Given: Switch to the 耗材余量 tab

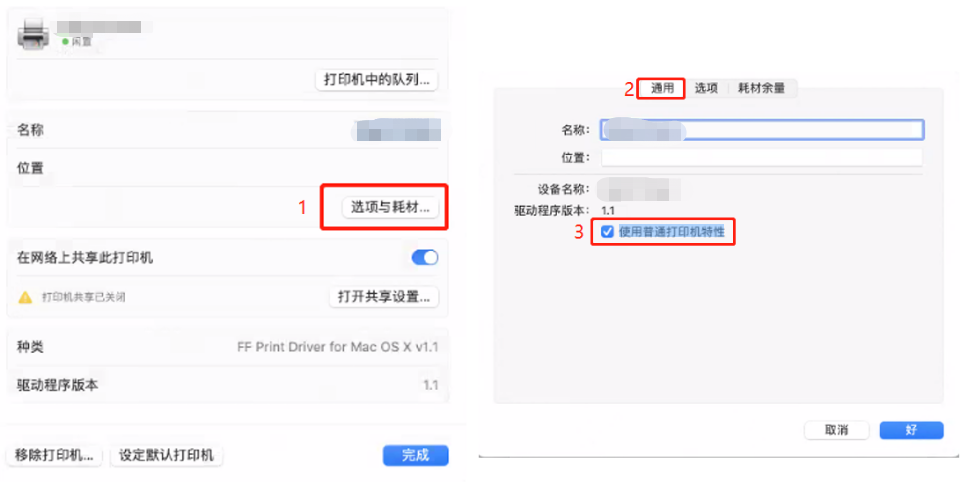Looking at the screenshot, I should click(x=761, y=88).
